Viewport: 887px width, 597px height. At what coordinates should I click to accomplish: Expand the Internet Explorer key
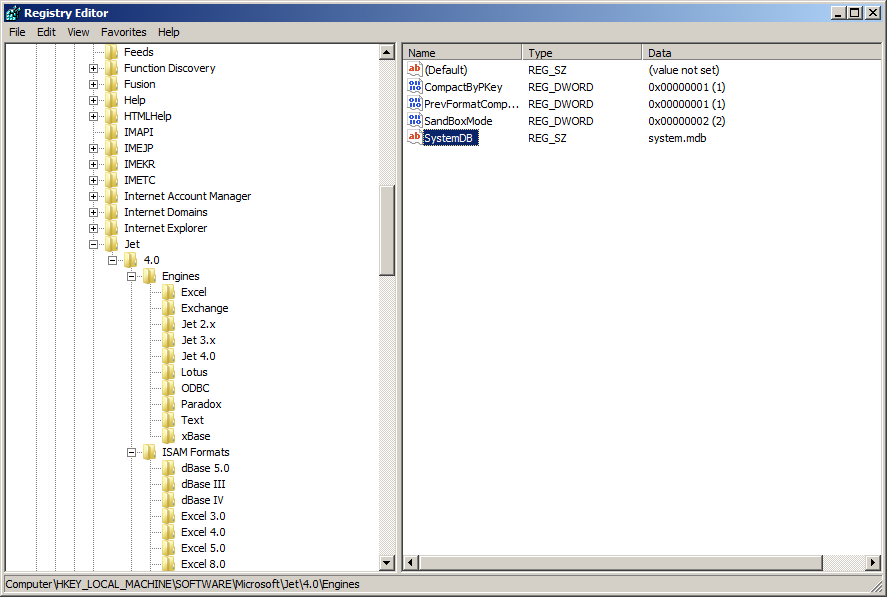tap(94, 228)
